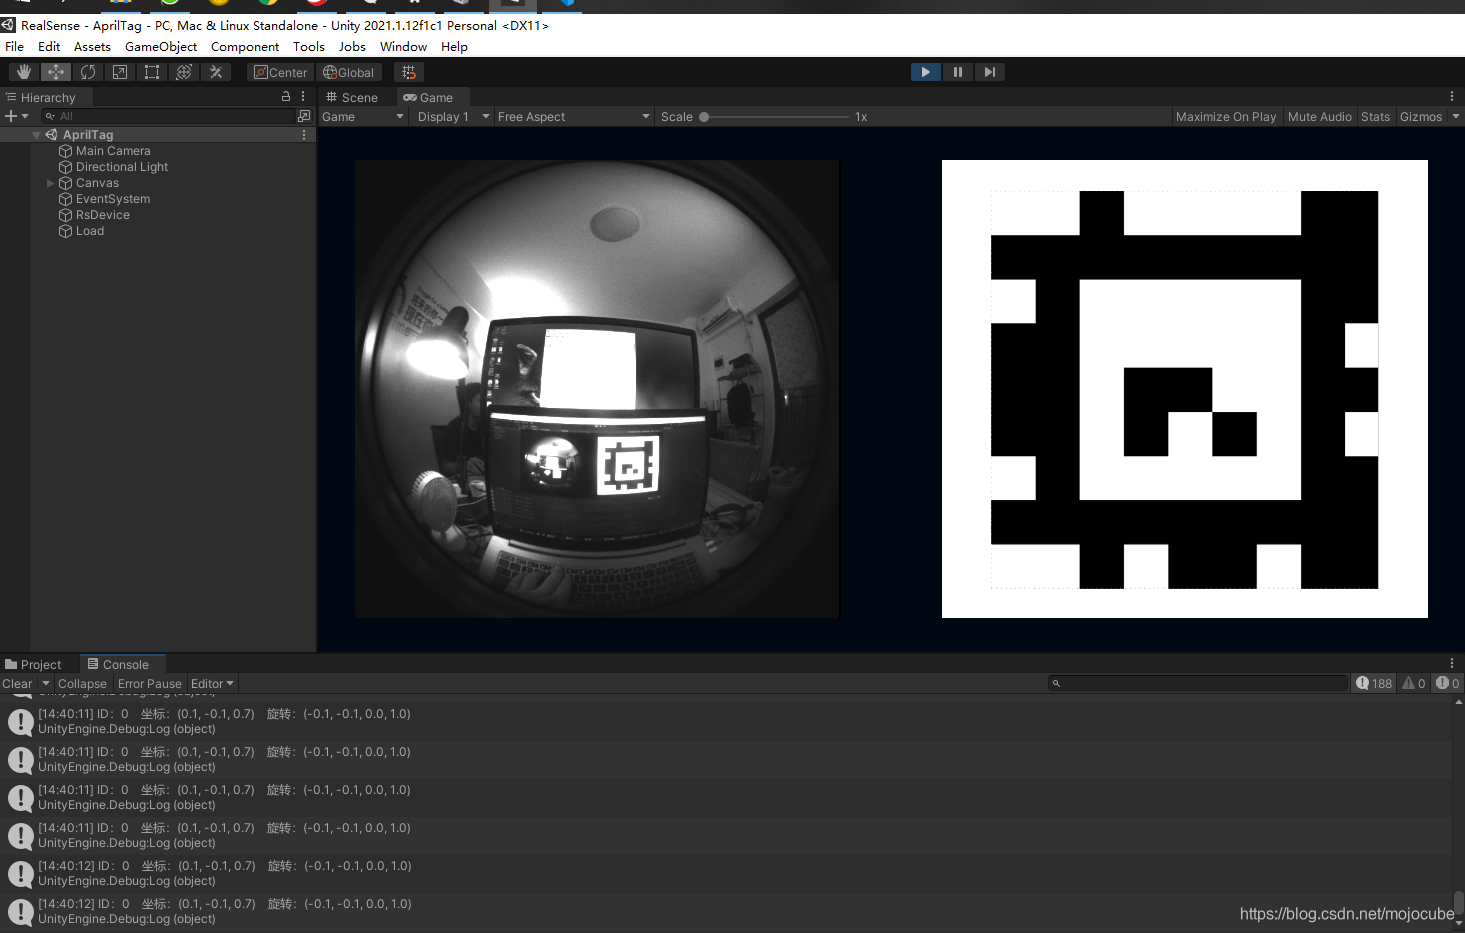Viewport: 1465px width, 933px height.
Task: Open the create object plus dropdown
Action: pyautogui.click(x=17, y=116)
